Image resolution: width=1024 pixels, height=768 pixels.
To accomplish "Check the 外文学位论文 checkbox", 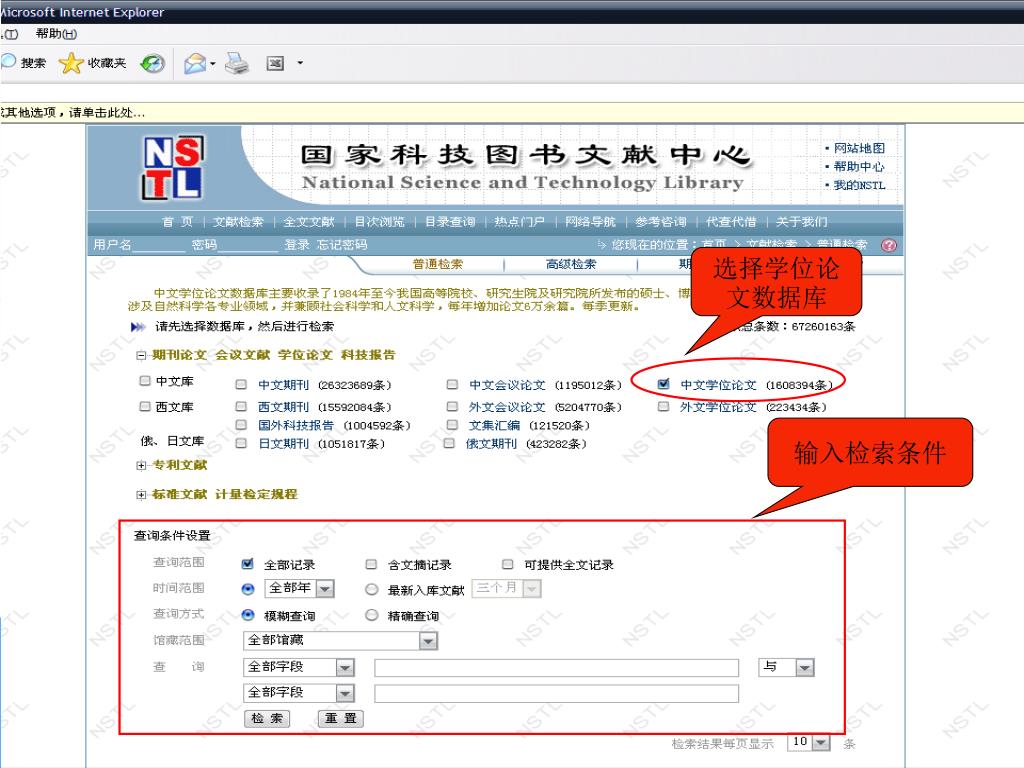I will click(664, 406).
